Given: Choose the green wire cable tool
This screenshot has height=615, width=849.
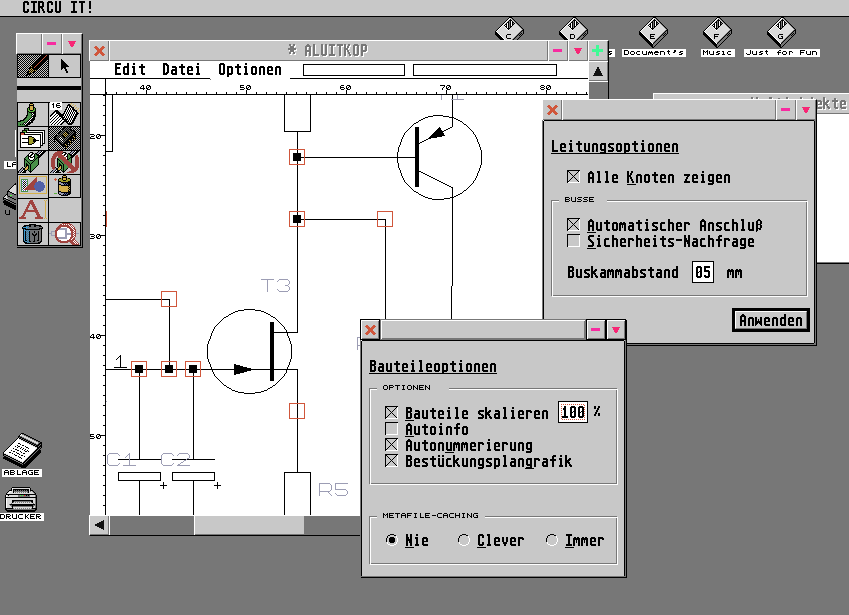Looking at the screenshot, I should 33,114.
